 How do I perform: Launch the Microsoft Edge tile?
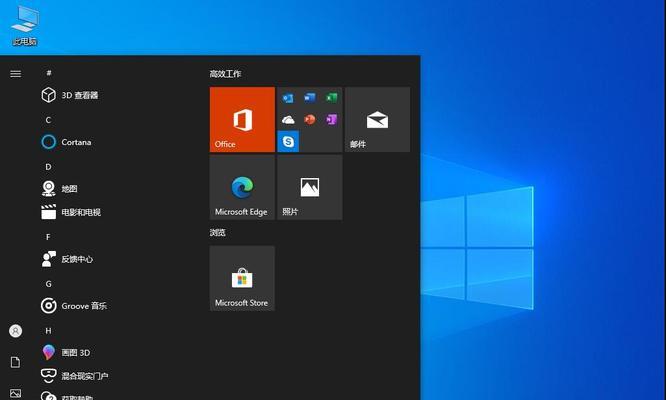[x=242, y=187]
